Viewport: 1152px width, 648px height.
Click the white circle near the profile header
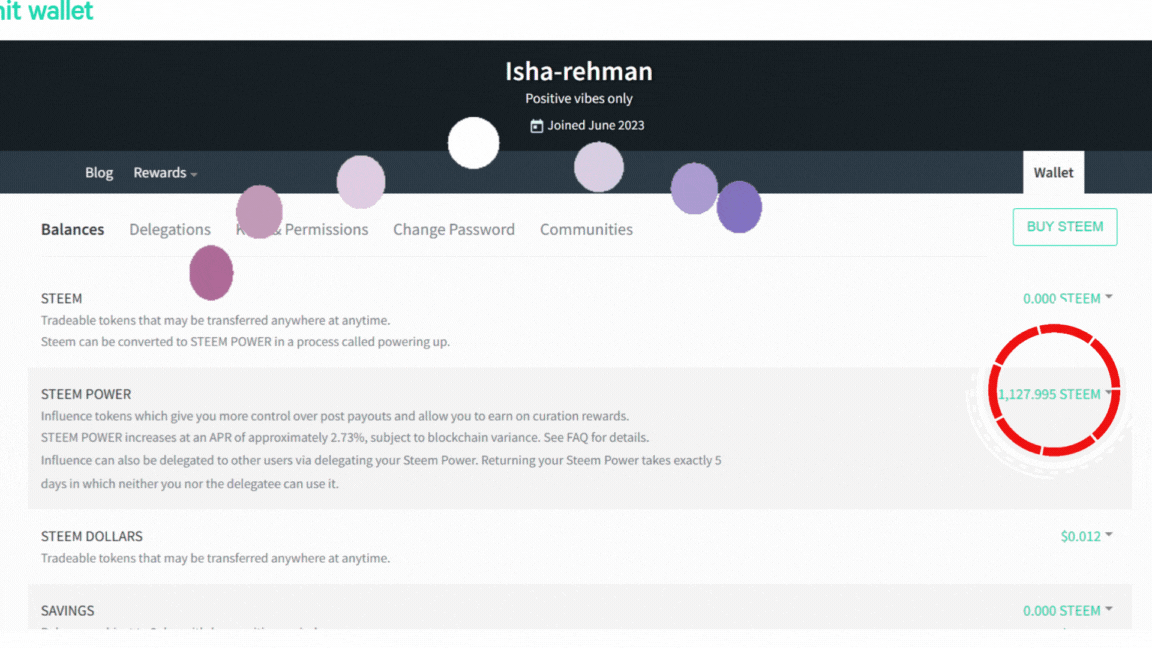pyautogui.click(x=473, y=143)
